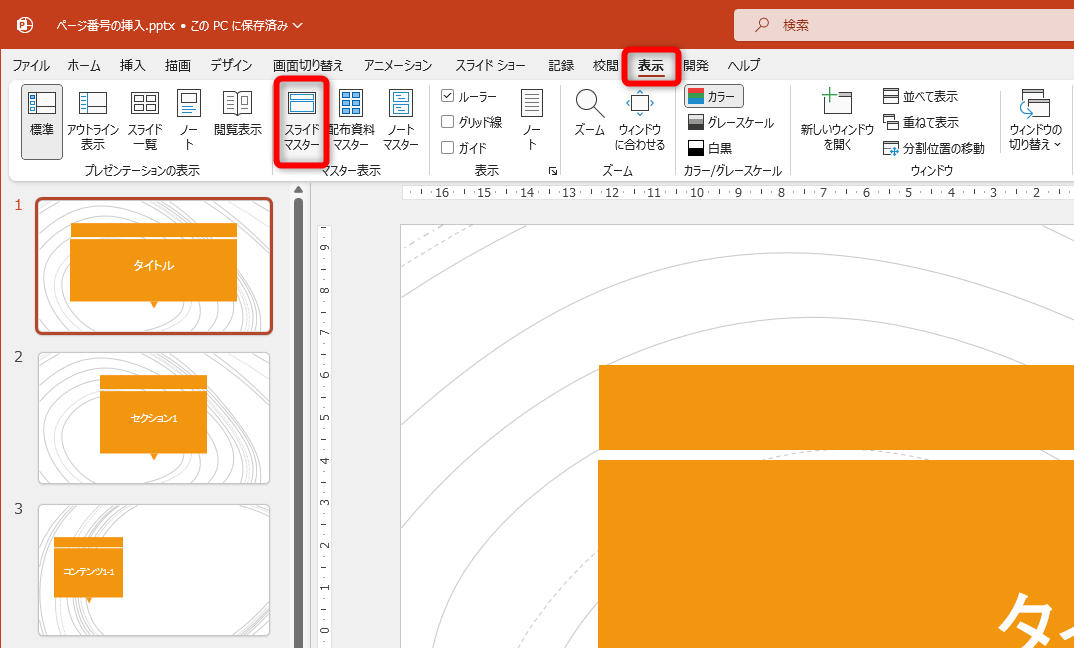Open the 画面切り替え transitions tab

pyautogui.click(x=308, y=66)
